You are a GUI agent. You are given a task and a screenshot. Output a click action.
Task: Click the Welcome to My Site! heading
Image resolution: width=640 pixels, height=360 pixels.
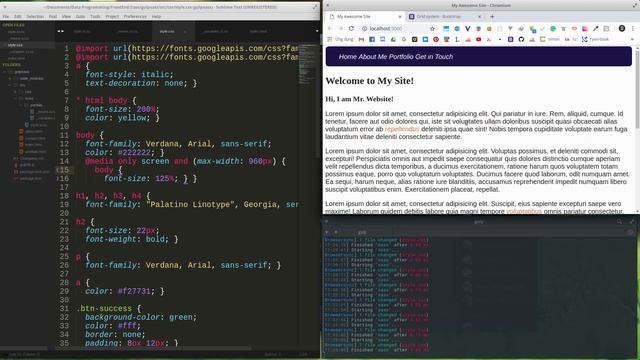pos(369,81)
